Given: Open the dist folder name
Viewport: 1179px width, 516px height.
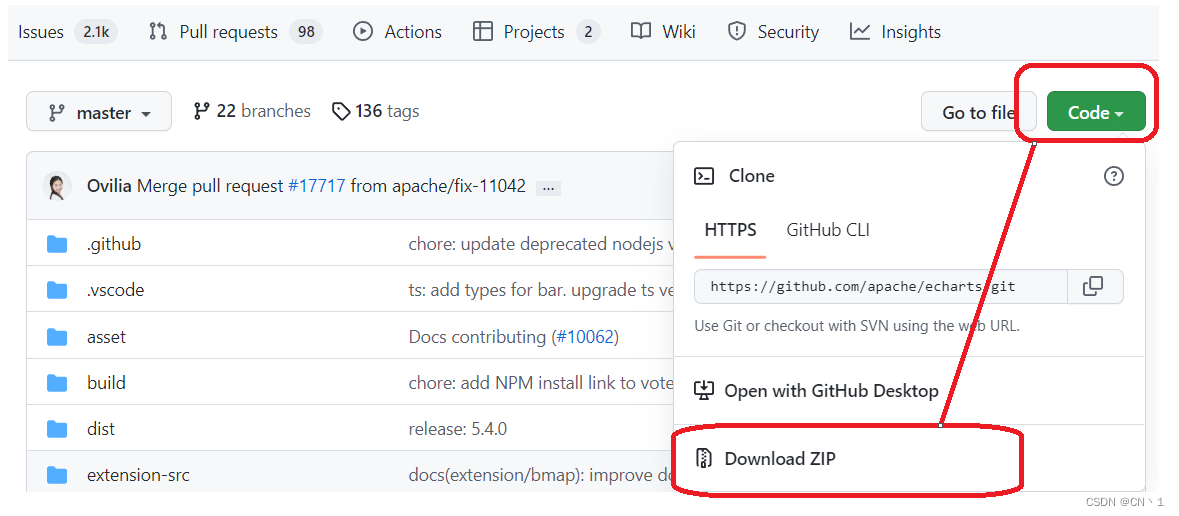Looking at the screenshot, I should pos(101,429).
